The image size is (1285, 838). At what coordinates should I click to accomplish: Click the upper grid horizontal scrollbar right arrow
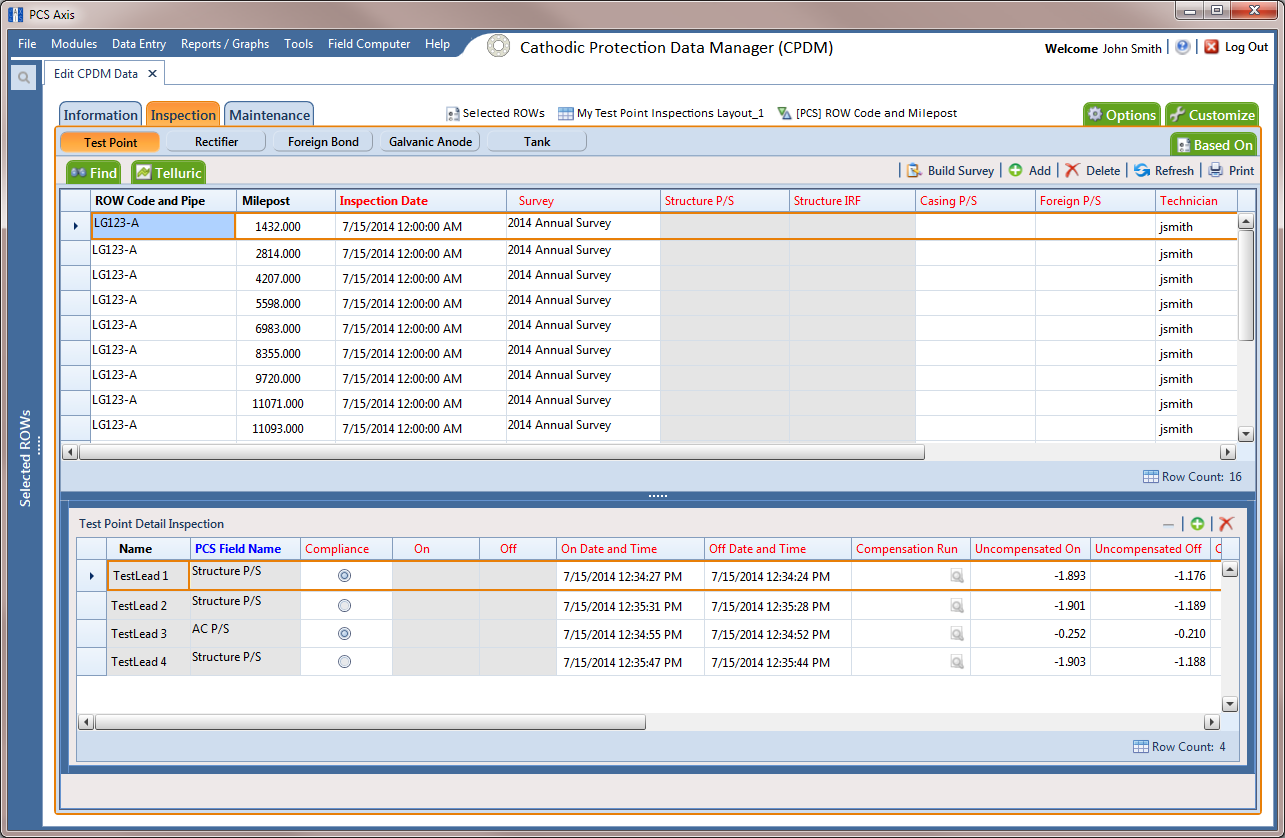coord(1229,452)
